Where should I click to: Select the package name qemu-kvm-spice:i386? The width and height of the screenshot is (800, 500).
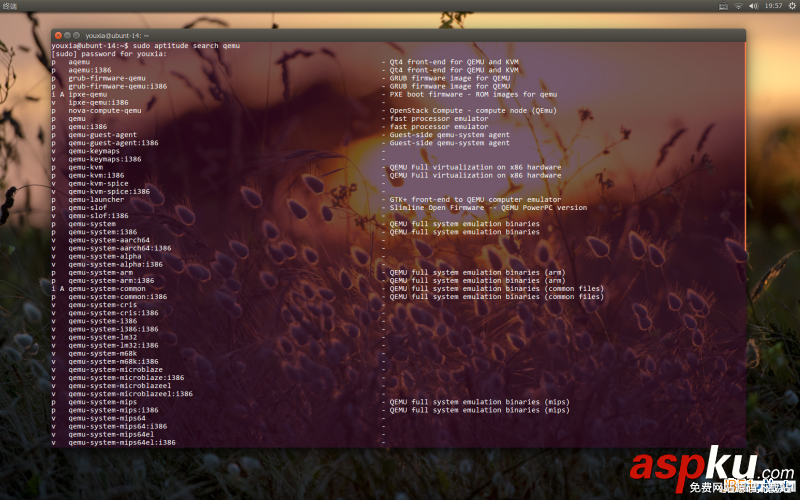(109, 192)
